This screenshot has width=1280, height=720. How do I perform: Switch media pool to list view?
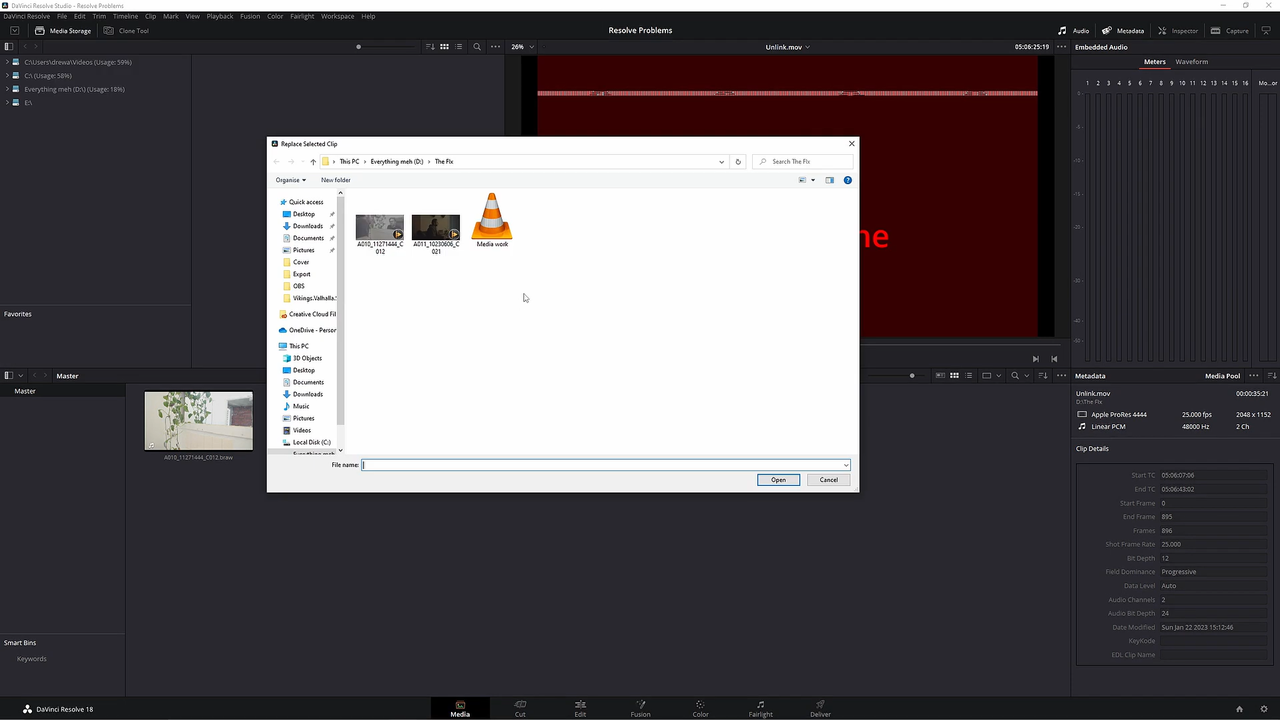[x=457, y=46]
